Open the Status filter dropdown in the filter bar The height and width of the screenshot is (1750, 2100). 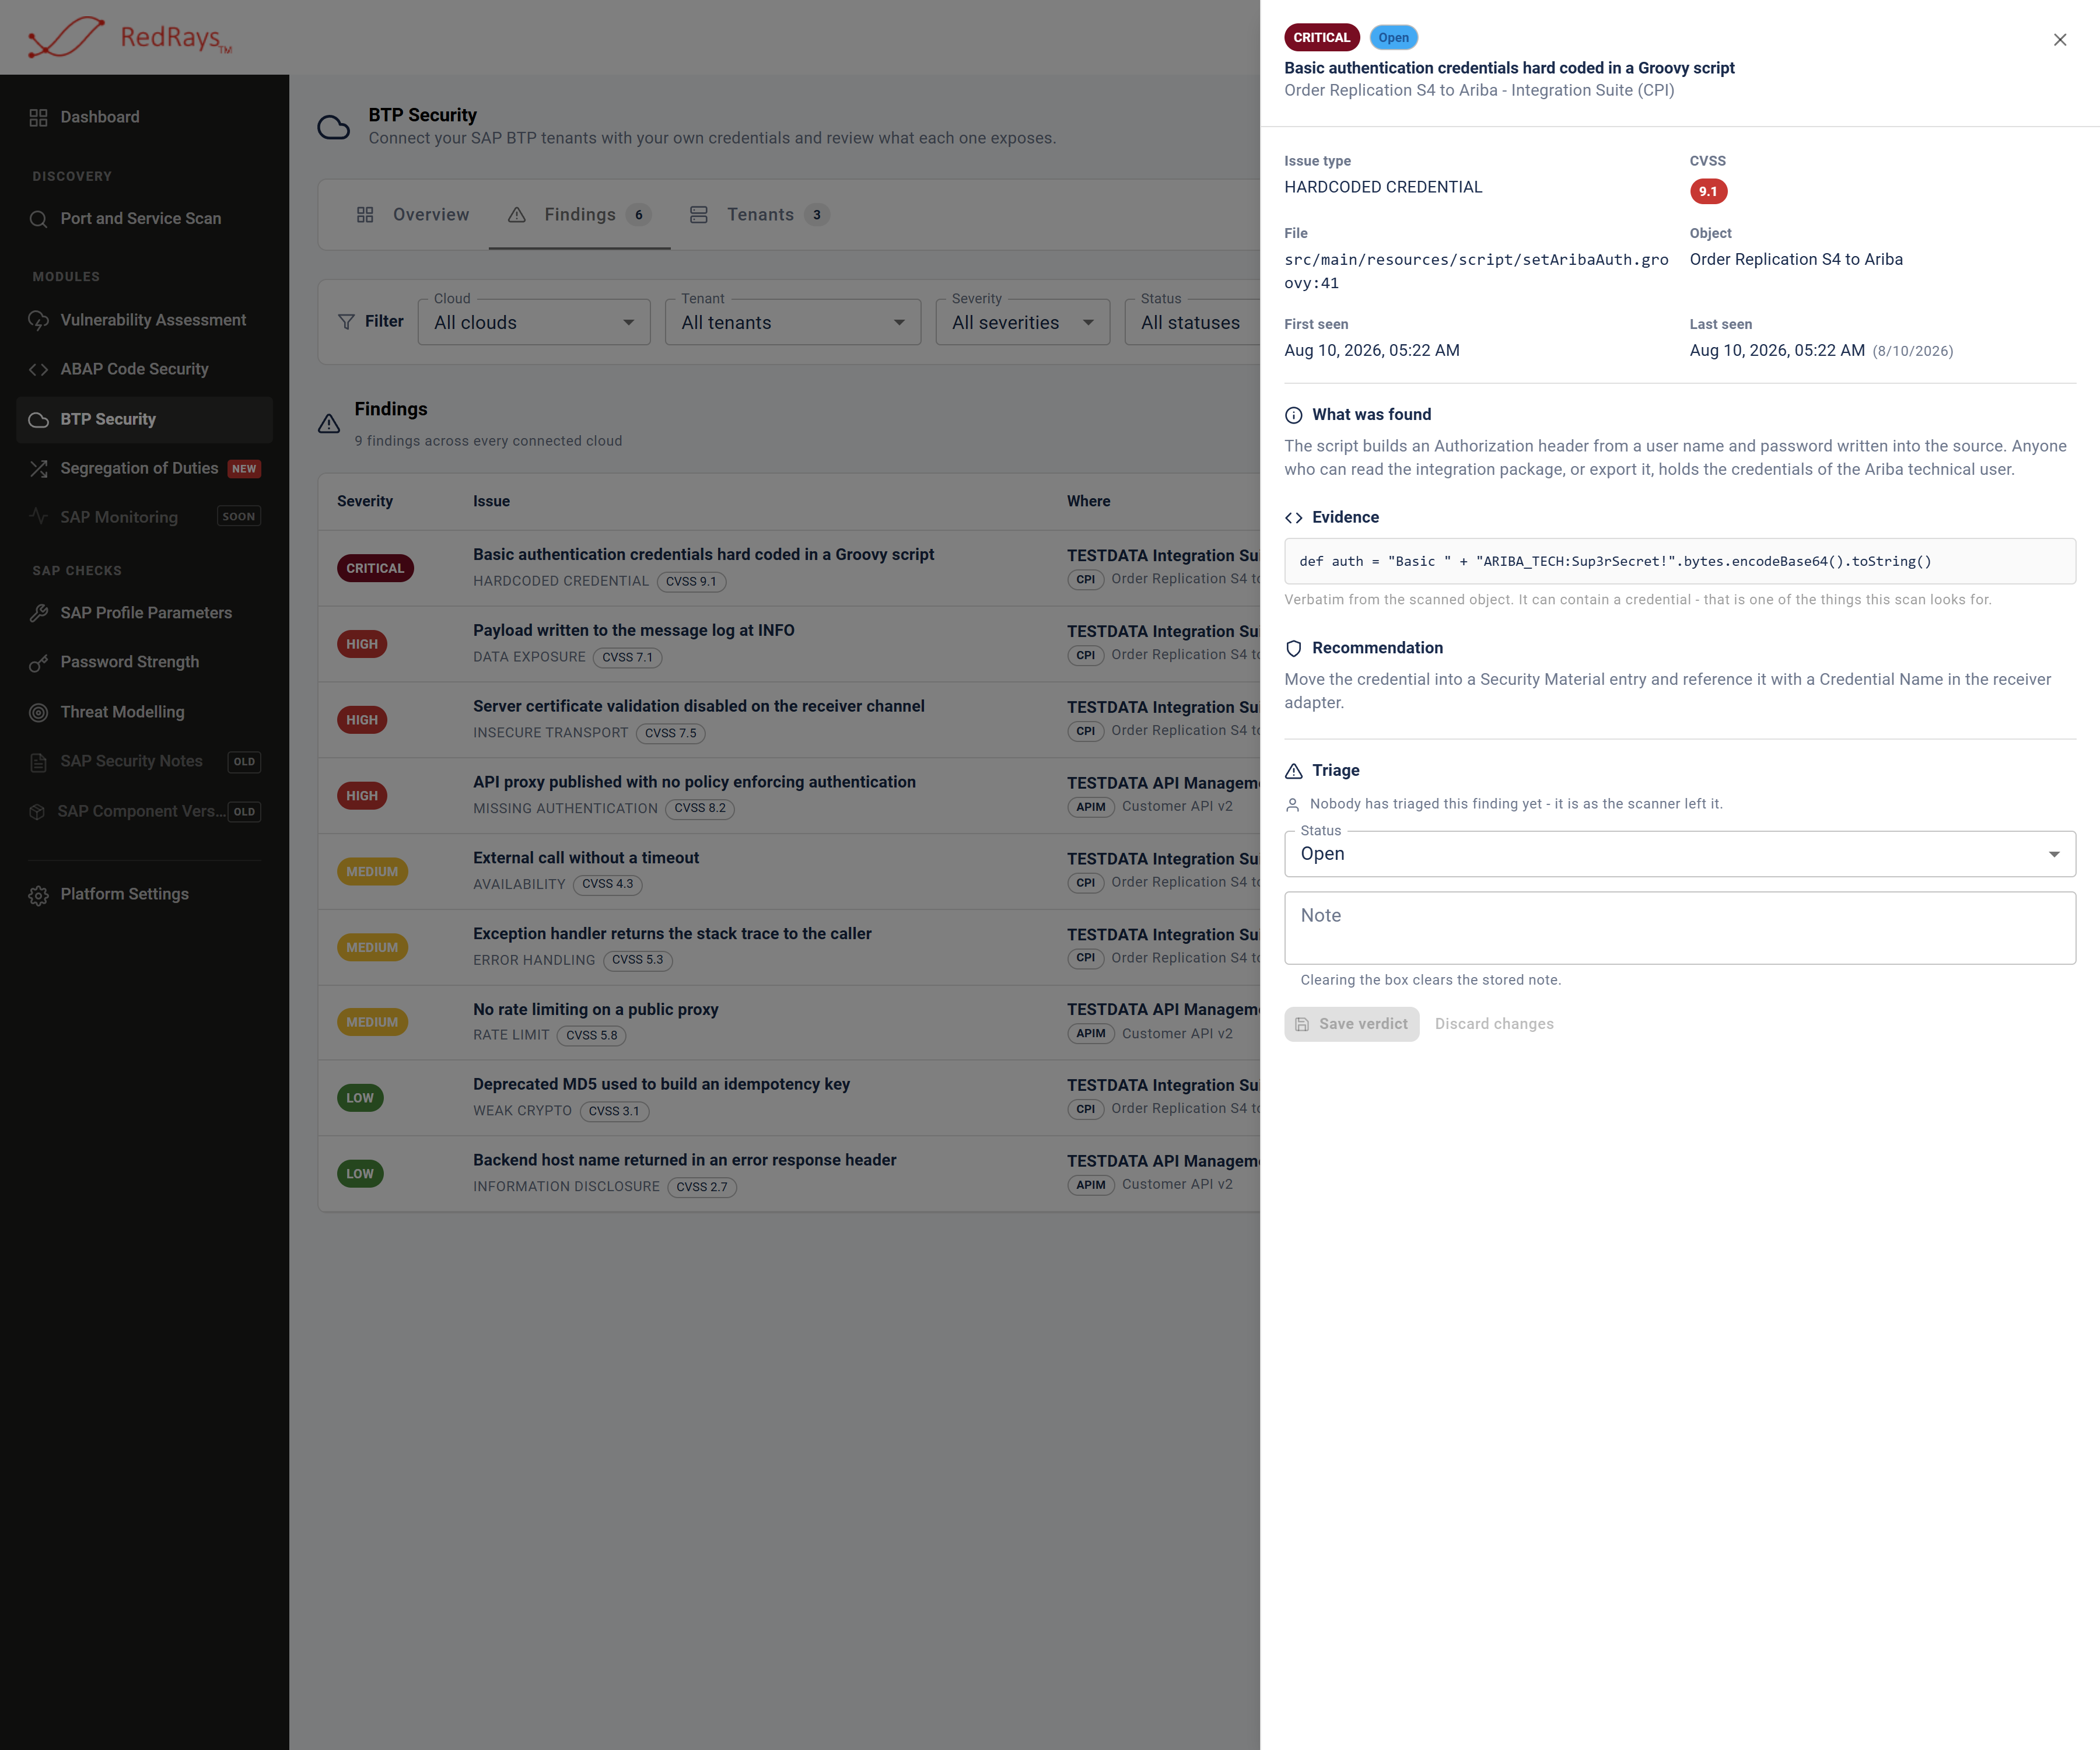(1193, 322)
